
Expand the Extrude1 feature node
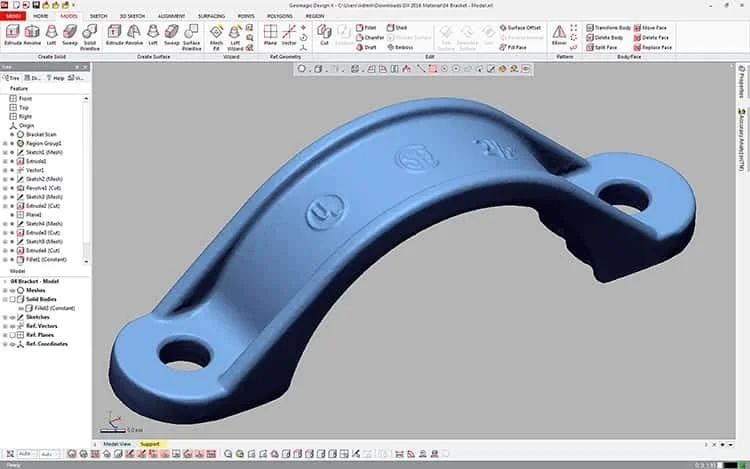point(5,161)
